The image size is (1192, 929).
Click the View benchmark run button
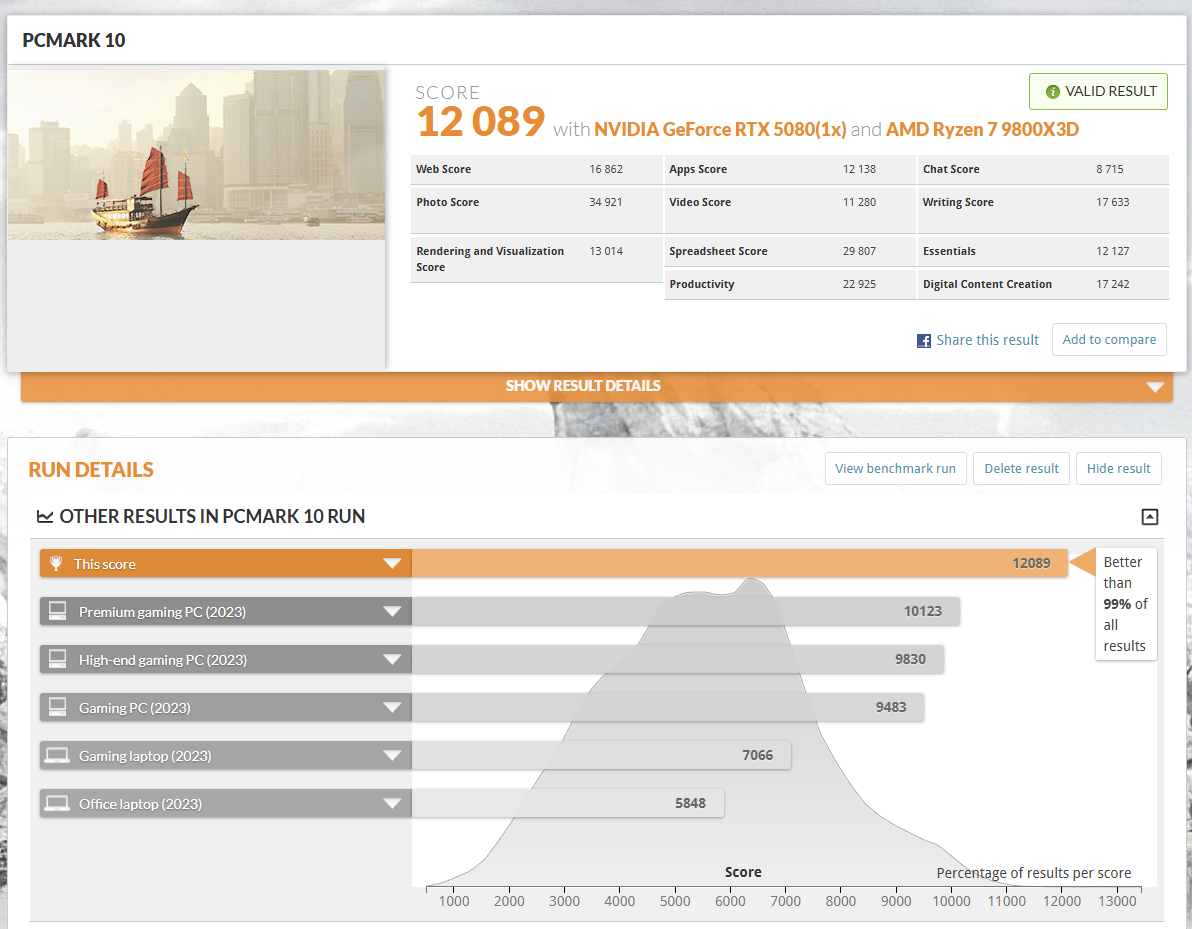896,468
